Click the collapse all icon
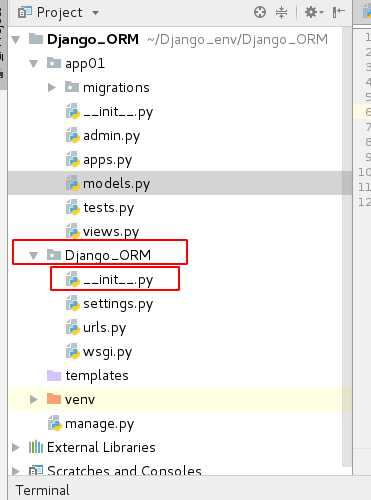Viewport: 371px width, 500px height. pos(281,12)
